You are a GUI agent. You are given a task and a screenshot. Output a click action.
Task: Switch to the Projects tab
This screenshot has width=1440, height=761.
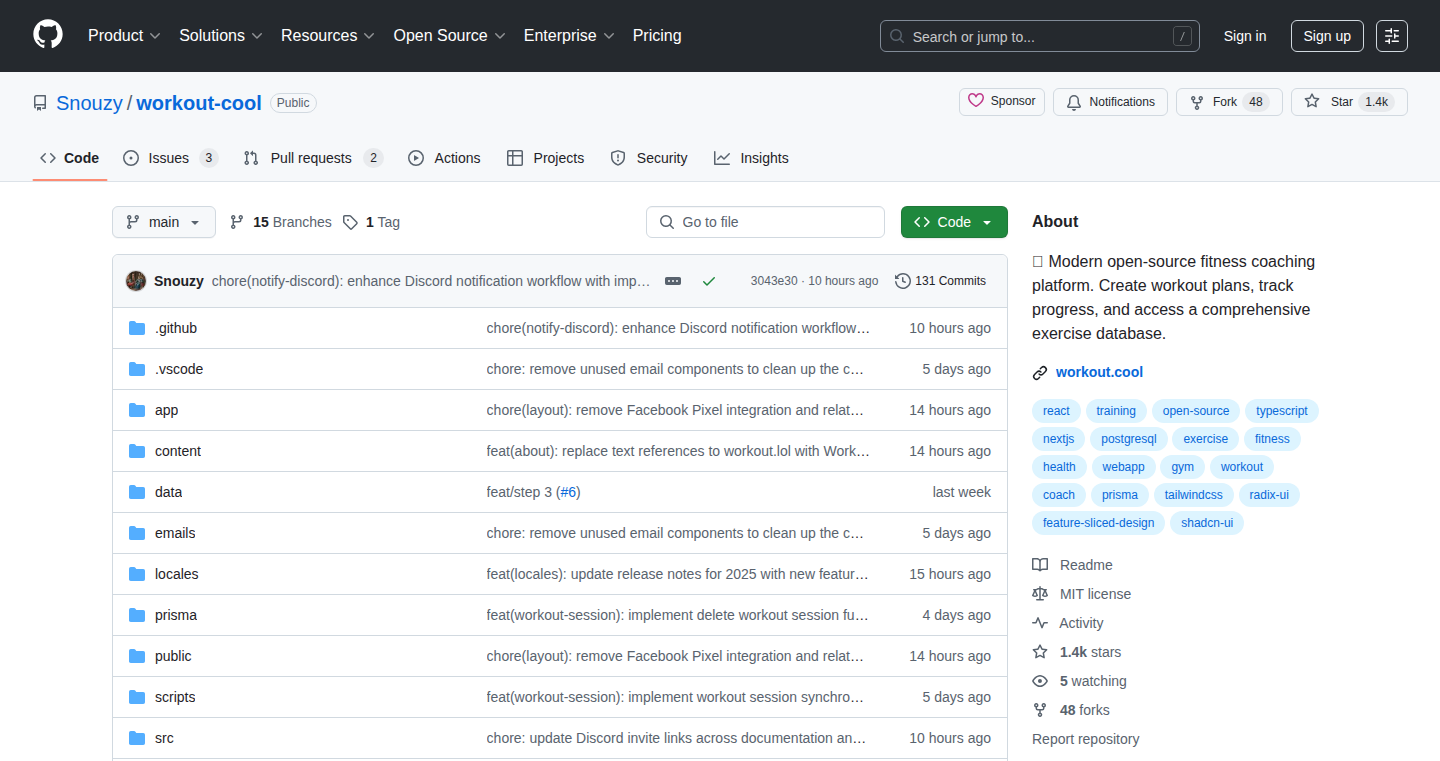pyautogui.click(x=545, y=158)
